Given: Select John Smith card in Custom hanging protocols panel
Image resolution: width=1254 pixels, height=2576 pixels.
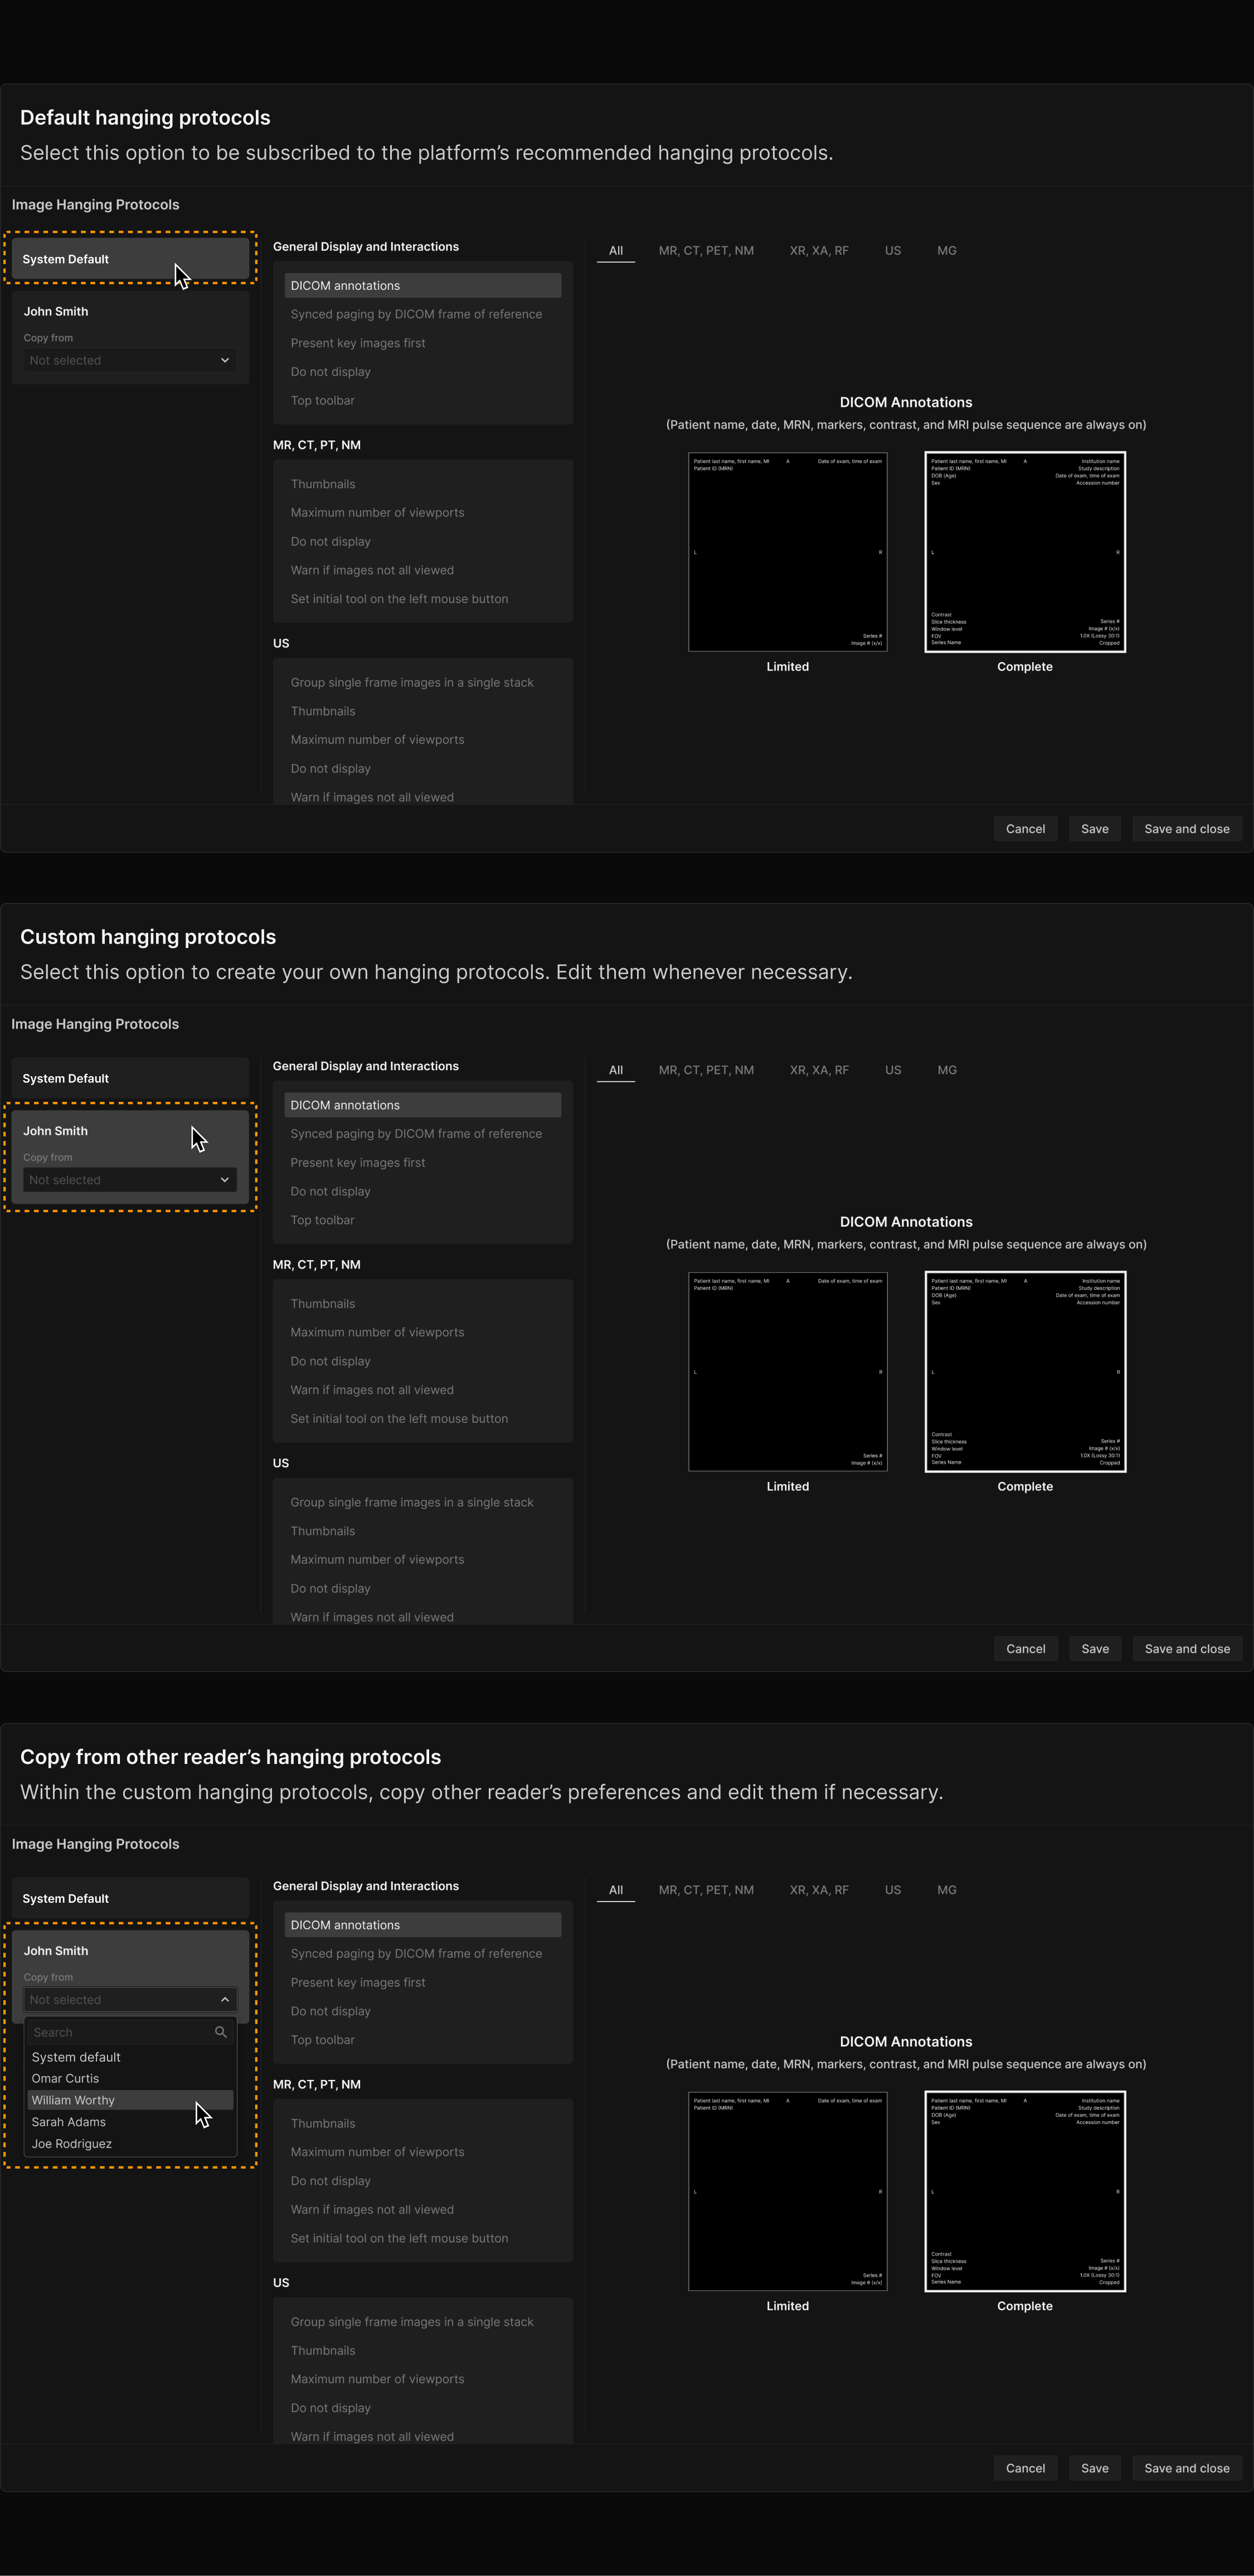Looking at the screenshot, I should 130,1157.
